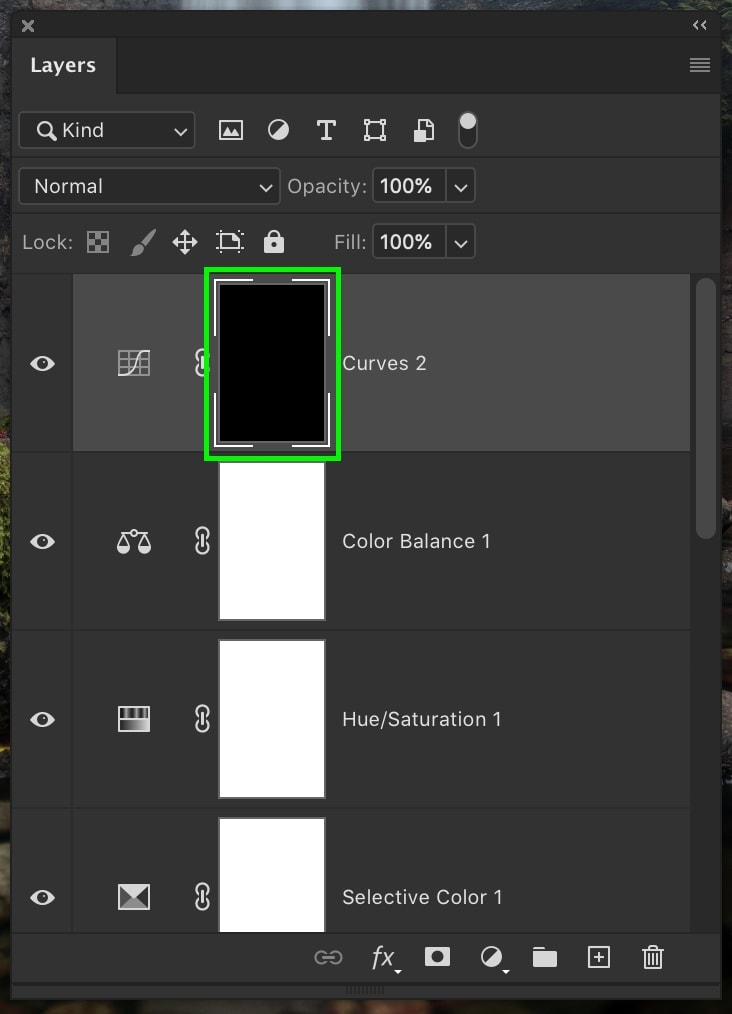The height and width of the screenshot is (1014, 732).
Task: Open the fx layer style menu
Action: pos(385,958)
